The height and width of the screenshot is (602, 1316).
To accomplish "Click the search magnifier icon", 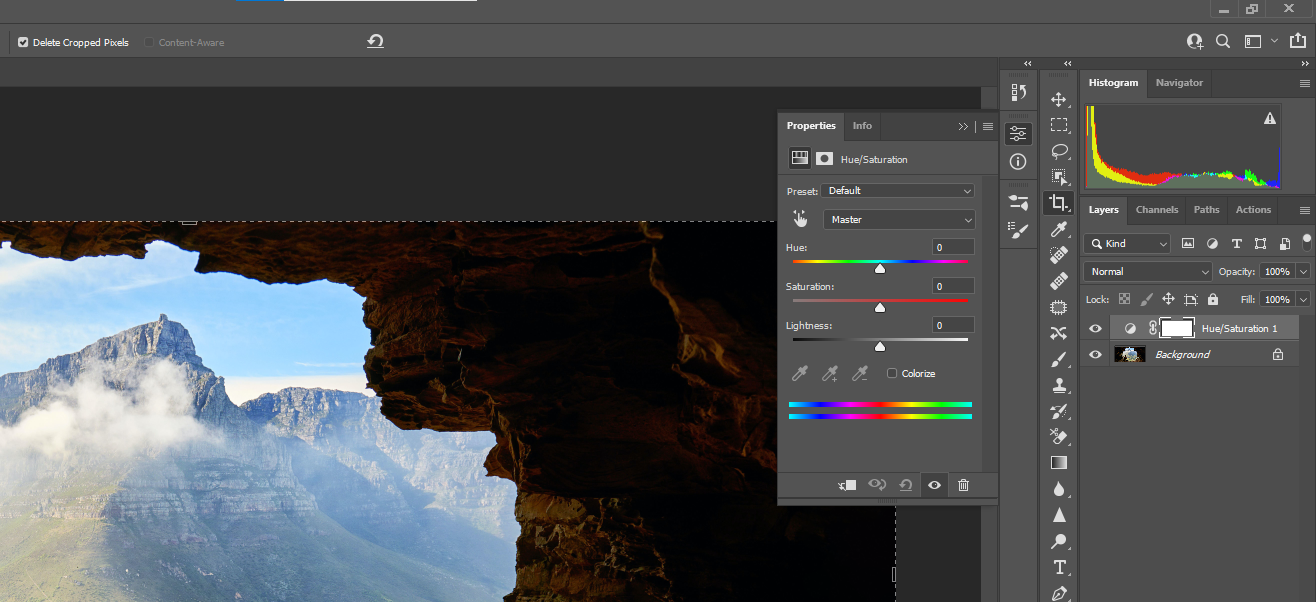I will (1222, 42).
